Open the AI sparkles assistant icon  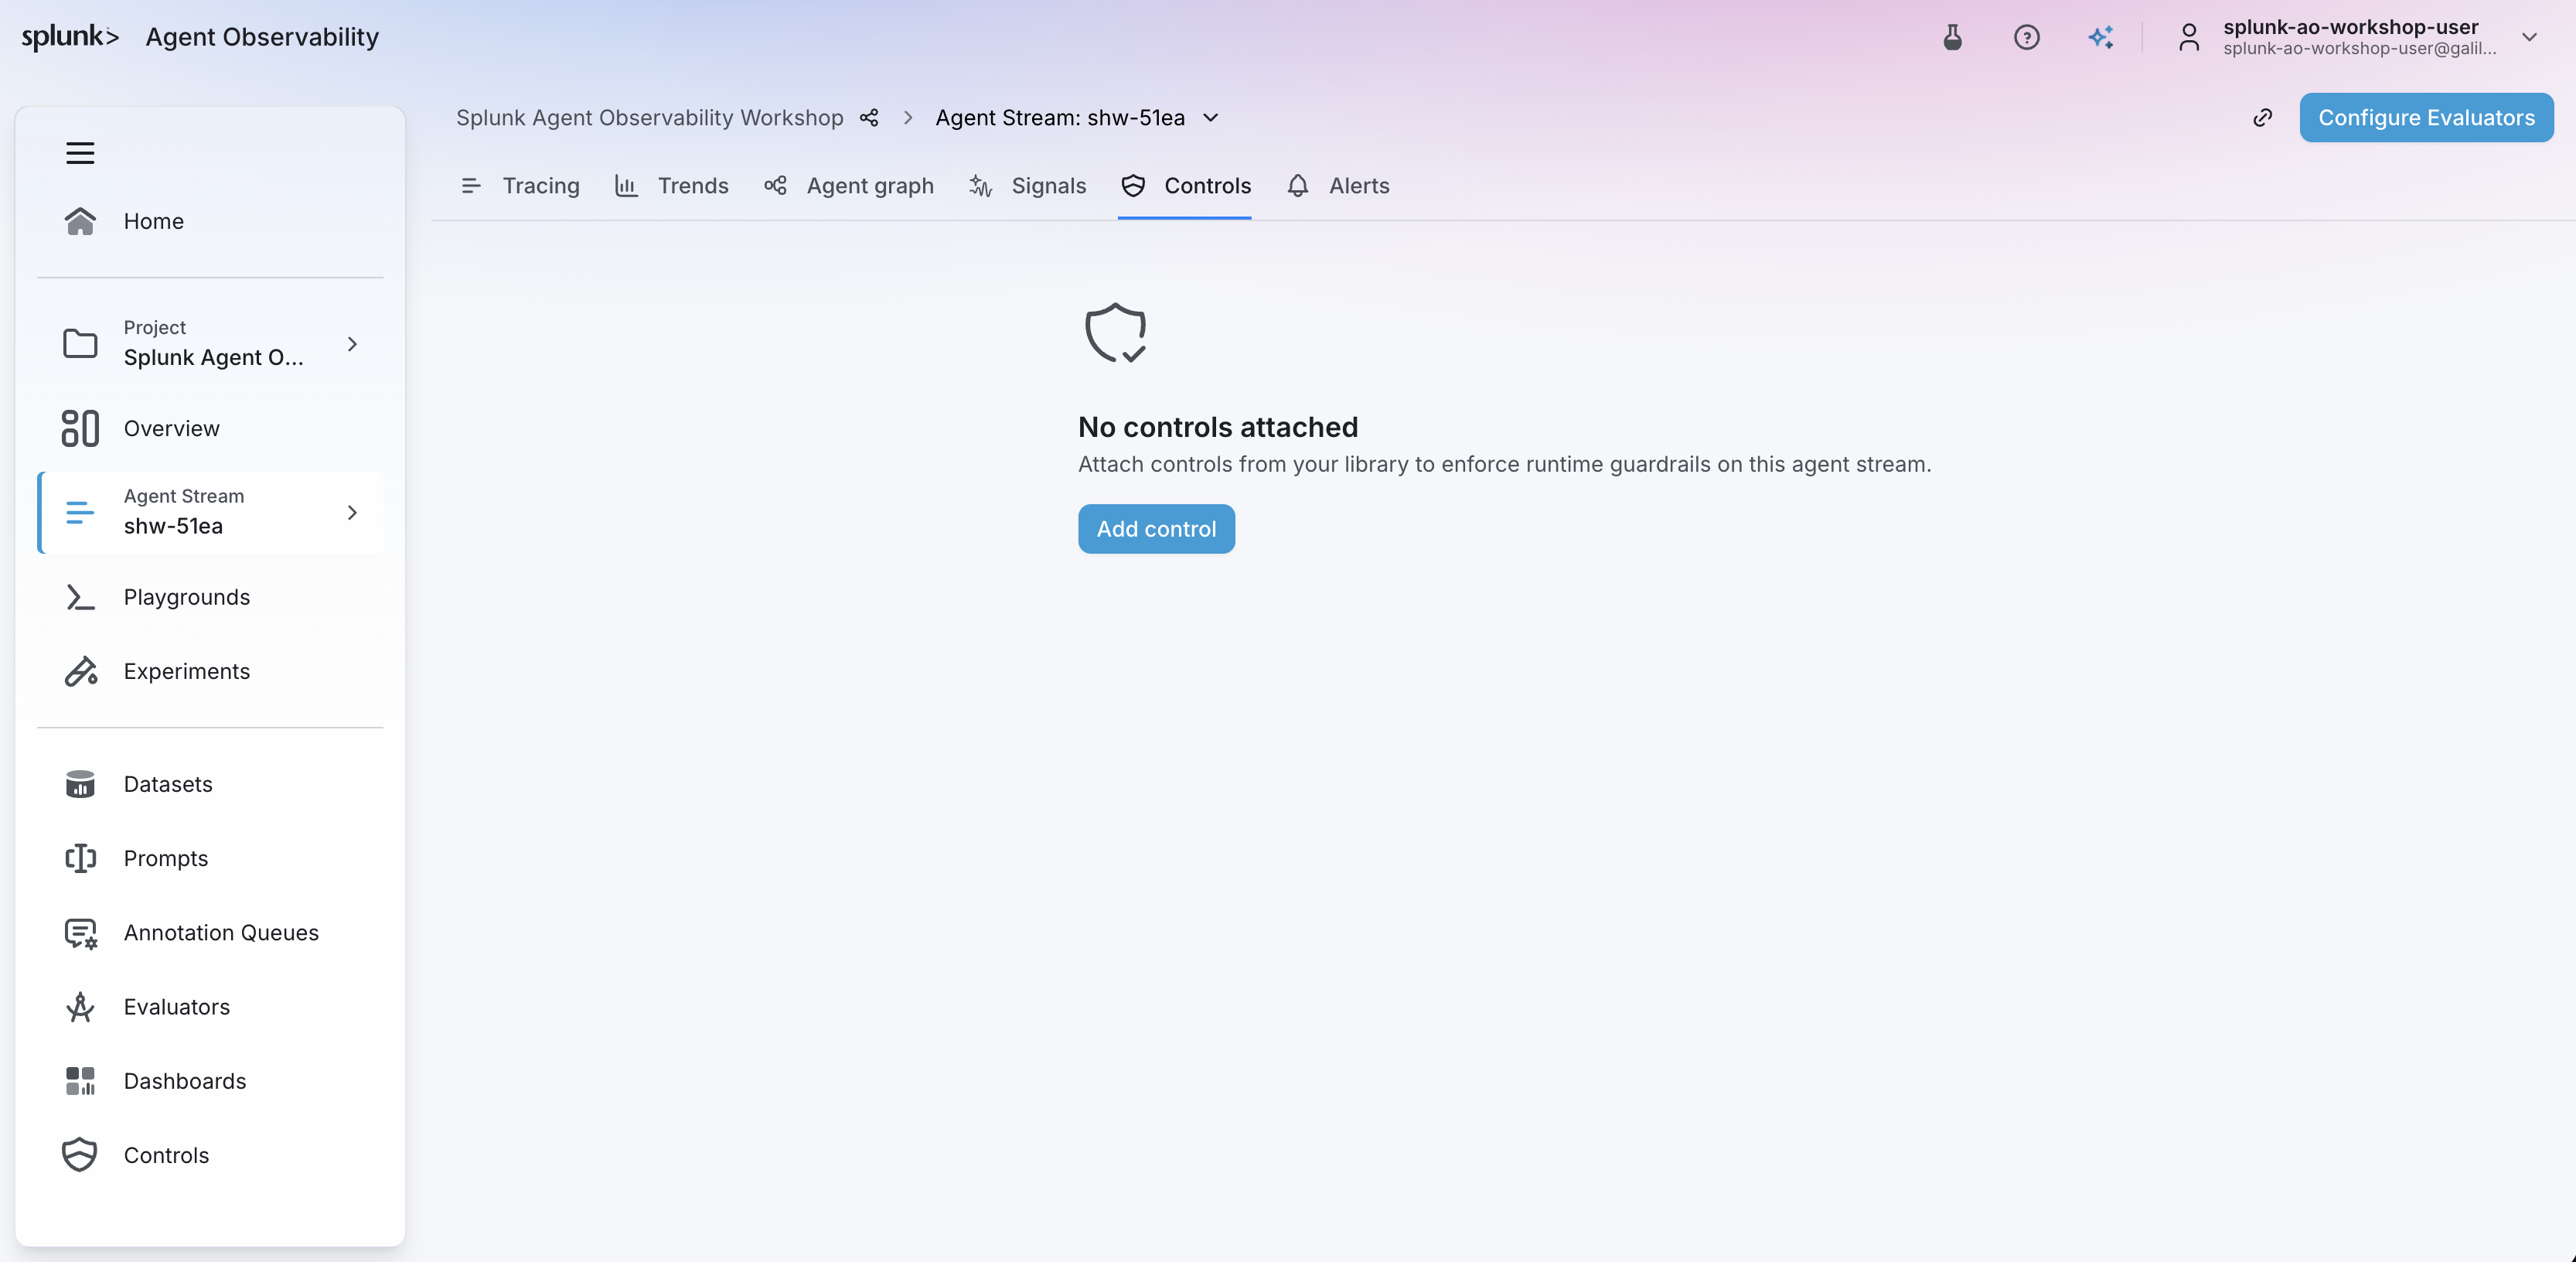[x=2101, y=37]
